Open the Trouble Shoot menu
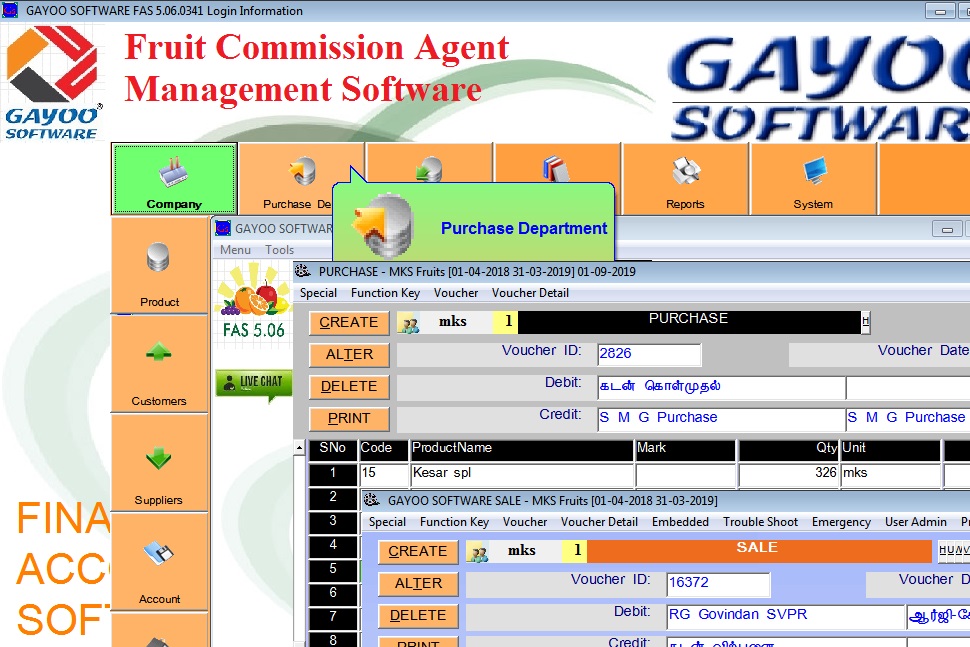This screenshot has width=970, height=647. [x=760, y=522]
